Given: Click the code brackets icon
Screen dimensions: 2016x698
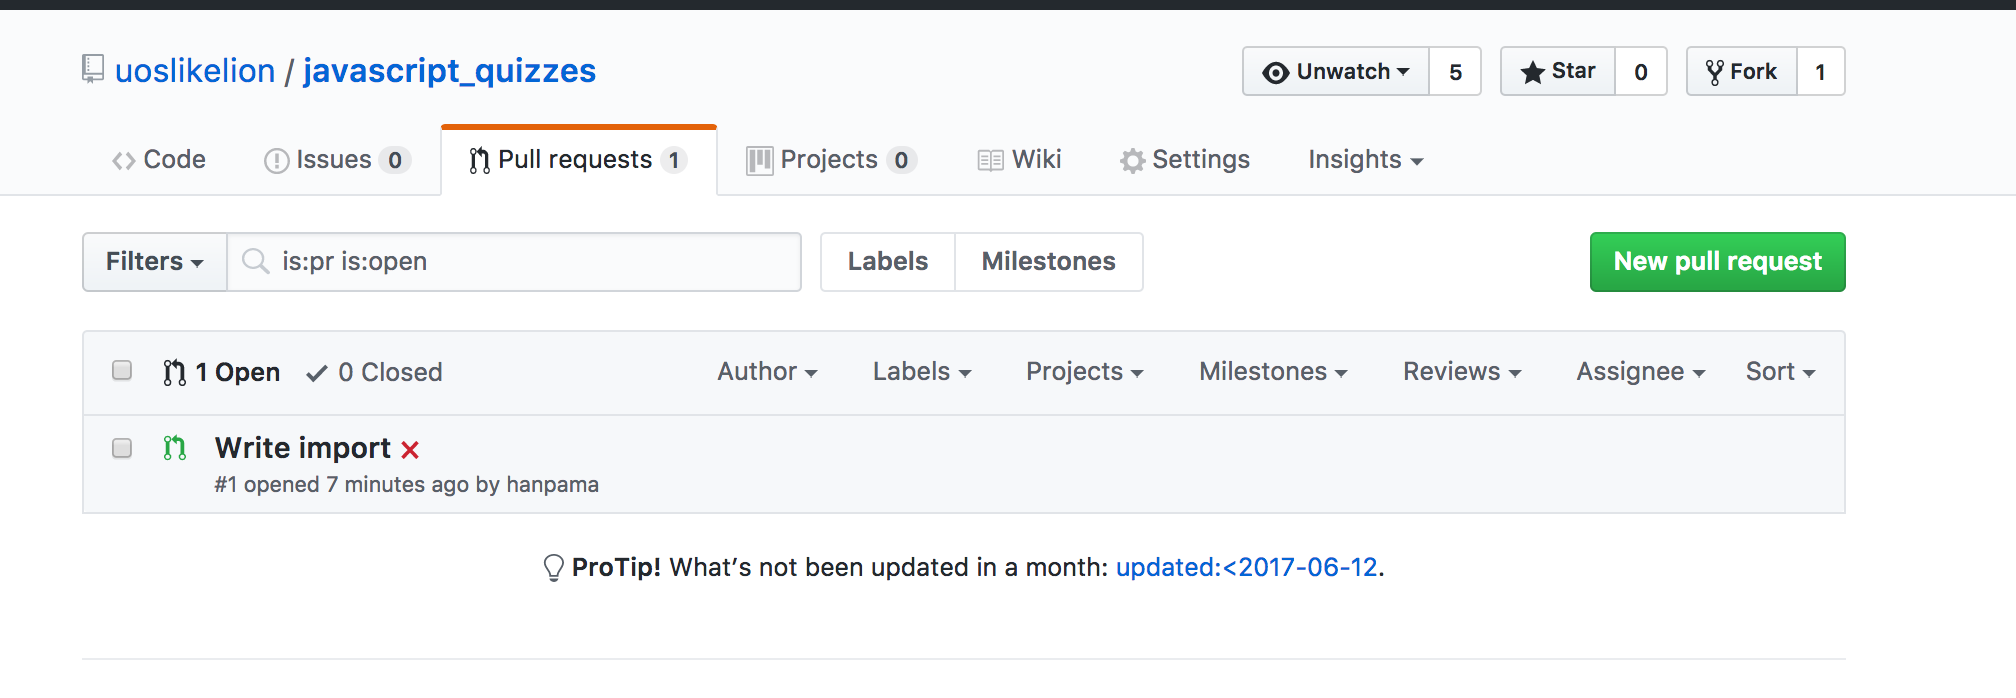Looking at the screenshot, I should (x=123, y=161).
